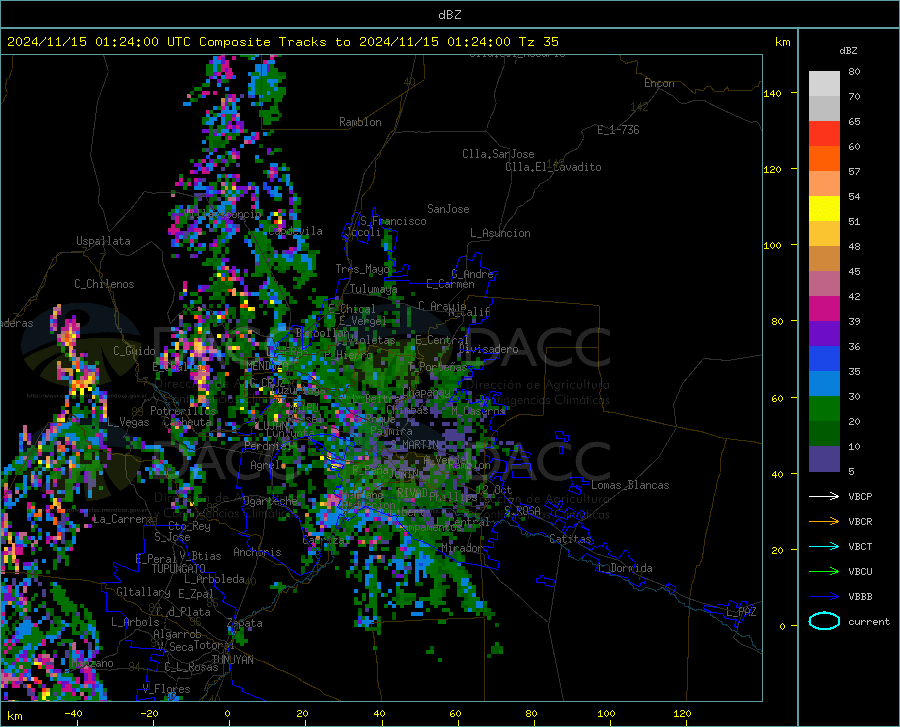
Task: Click the orange-red 60 dBZ color swatch
Action: pyautogui.click(x=824, y=158)
